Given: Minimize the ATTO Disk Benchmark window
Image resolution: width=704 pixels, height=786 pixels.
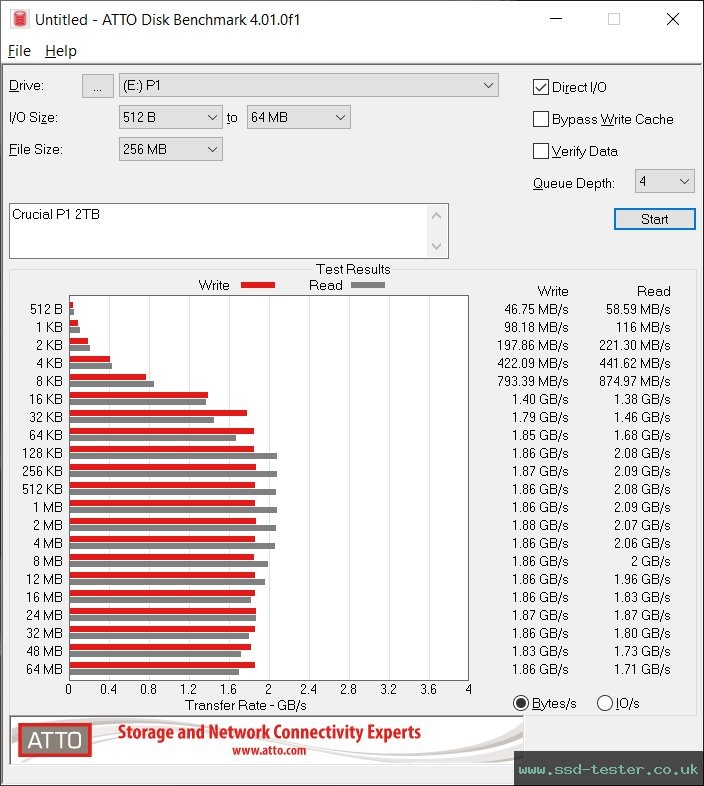Looking at the screenshot, I should point(556,19).
